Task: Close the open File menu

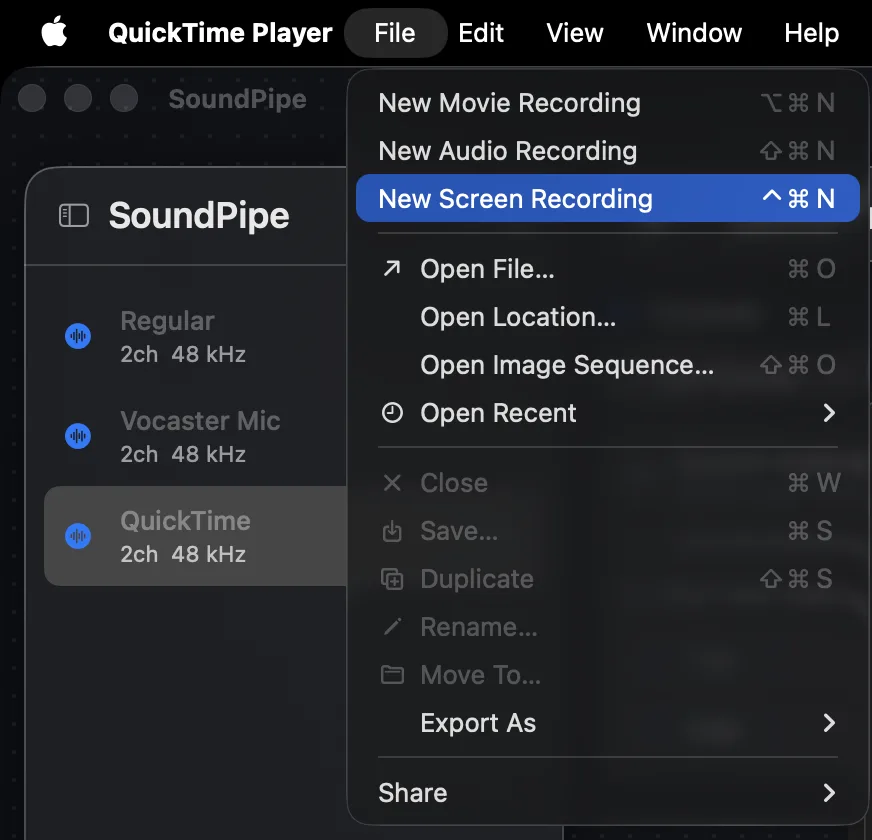Action: (395, 33)
